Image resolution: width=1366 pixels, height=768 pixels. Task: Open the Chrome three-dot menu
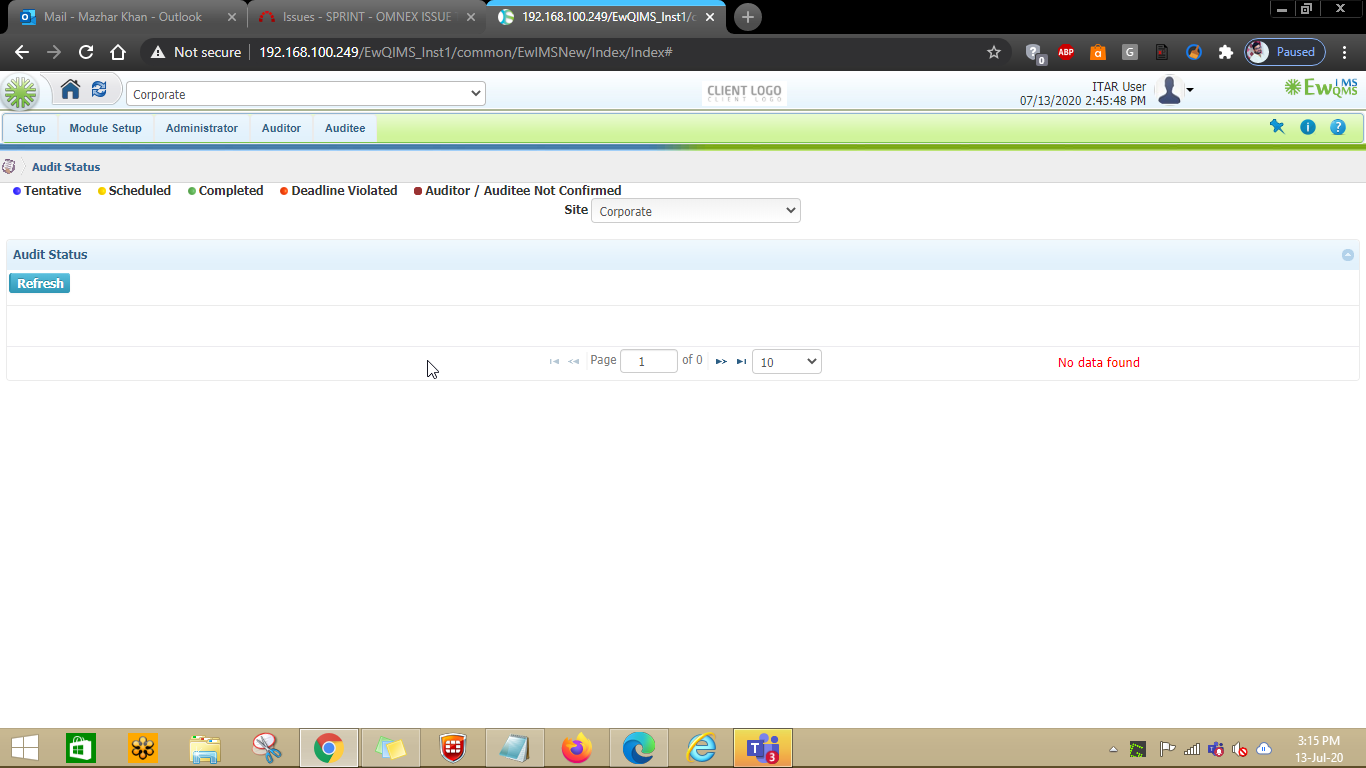(x=1345, y=52)
